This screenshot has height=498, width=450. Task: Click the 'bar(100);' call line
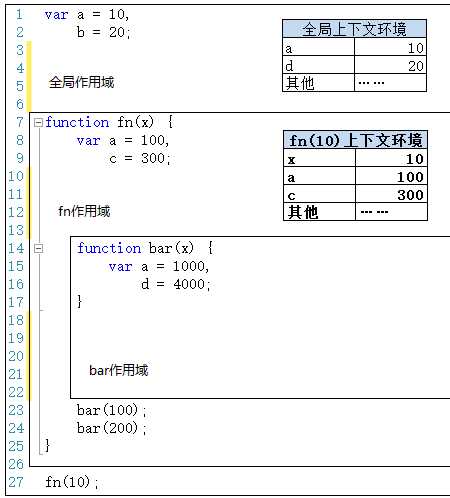pyautogui.click(x=111, y=410)
